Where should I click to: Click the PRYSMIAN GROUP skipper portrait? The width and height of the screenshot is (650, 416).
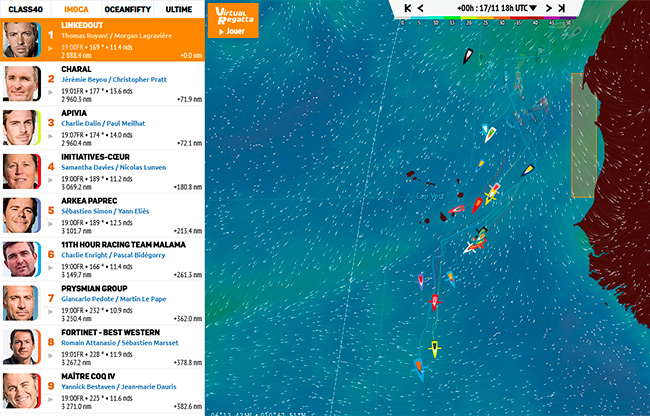[x=22, y=303]
